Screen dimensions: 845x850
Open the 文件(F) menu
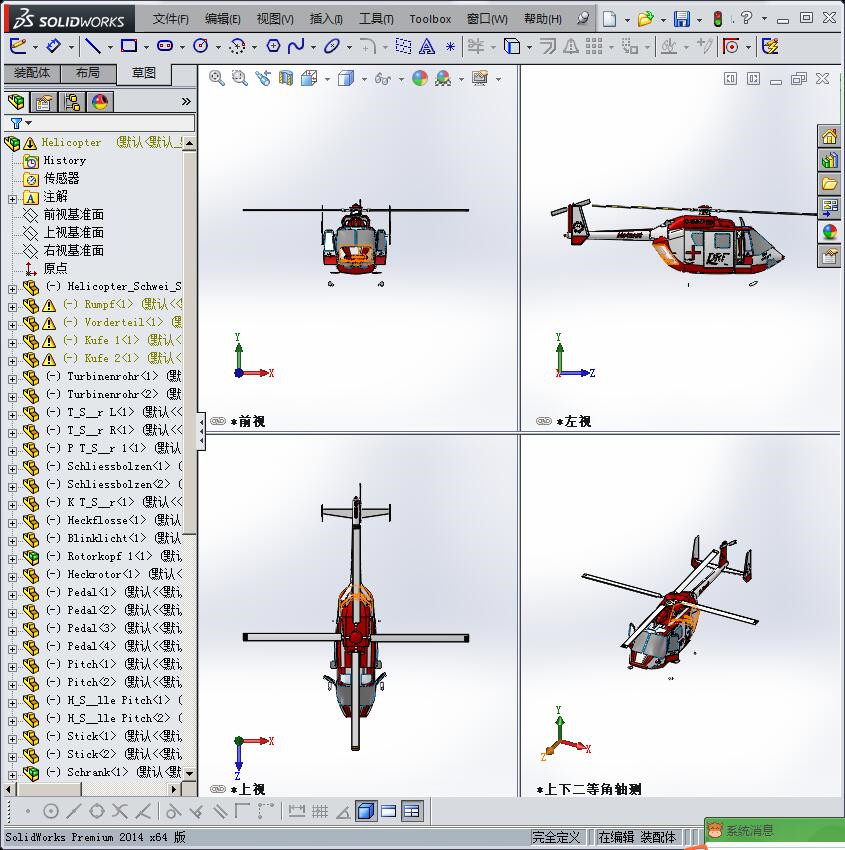[x=171, y=19]
